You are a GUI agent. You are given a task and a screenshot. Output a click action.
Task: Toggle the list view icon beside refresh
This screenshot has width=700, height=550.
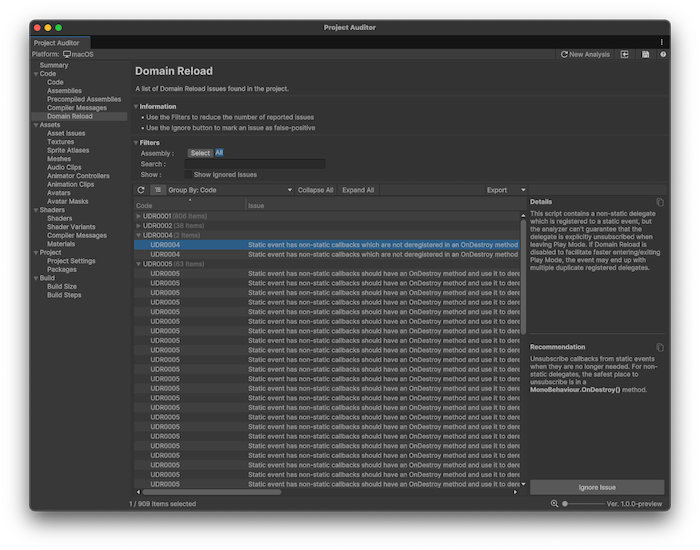(158, 190)
